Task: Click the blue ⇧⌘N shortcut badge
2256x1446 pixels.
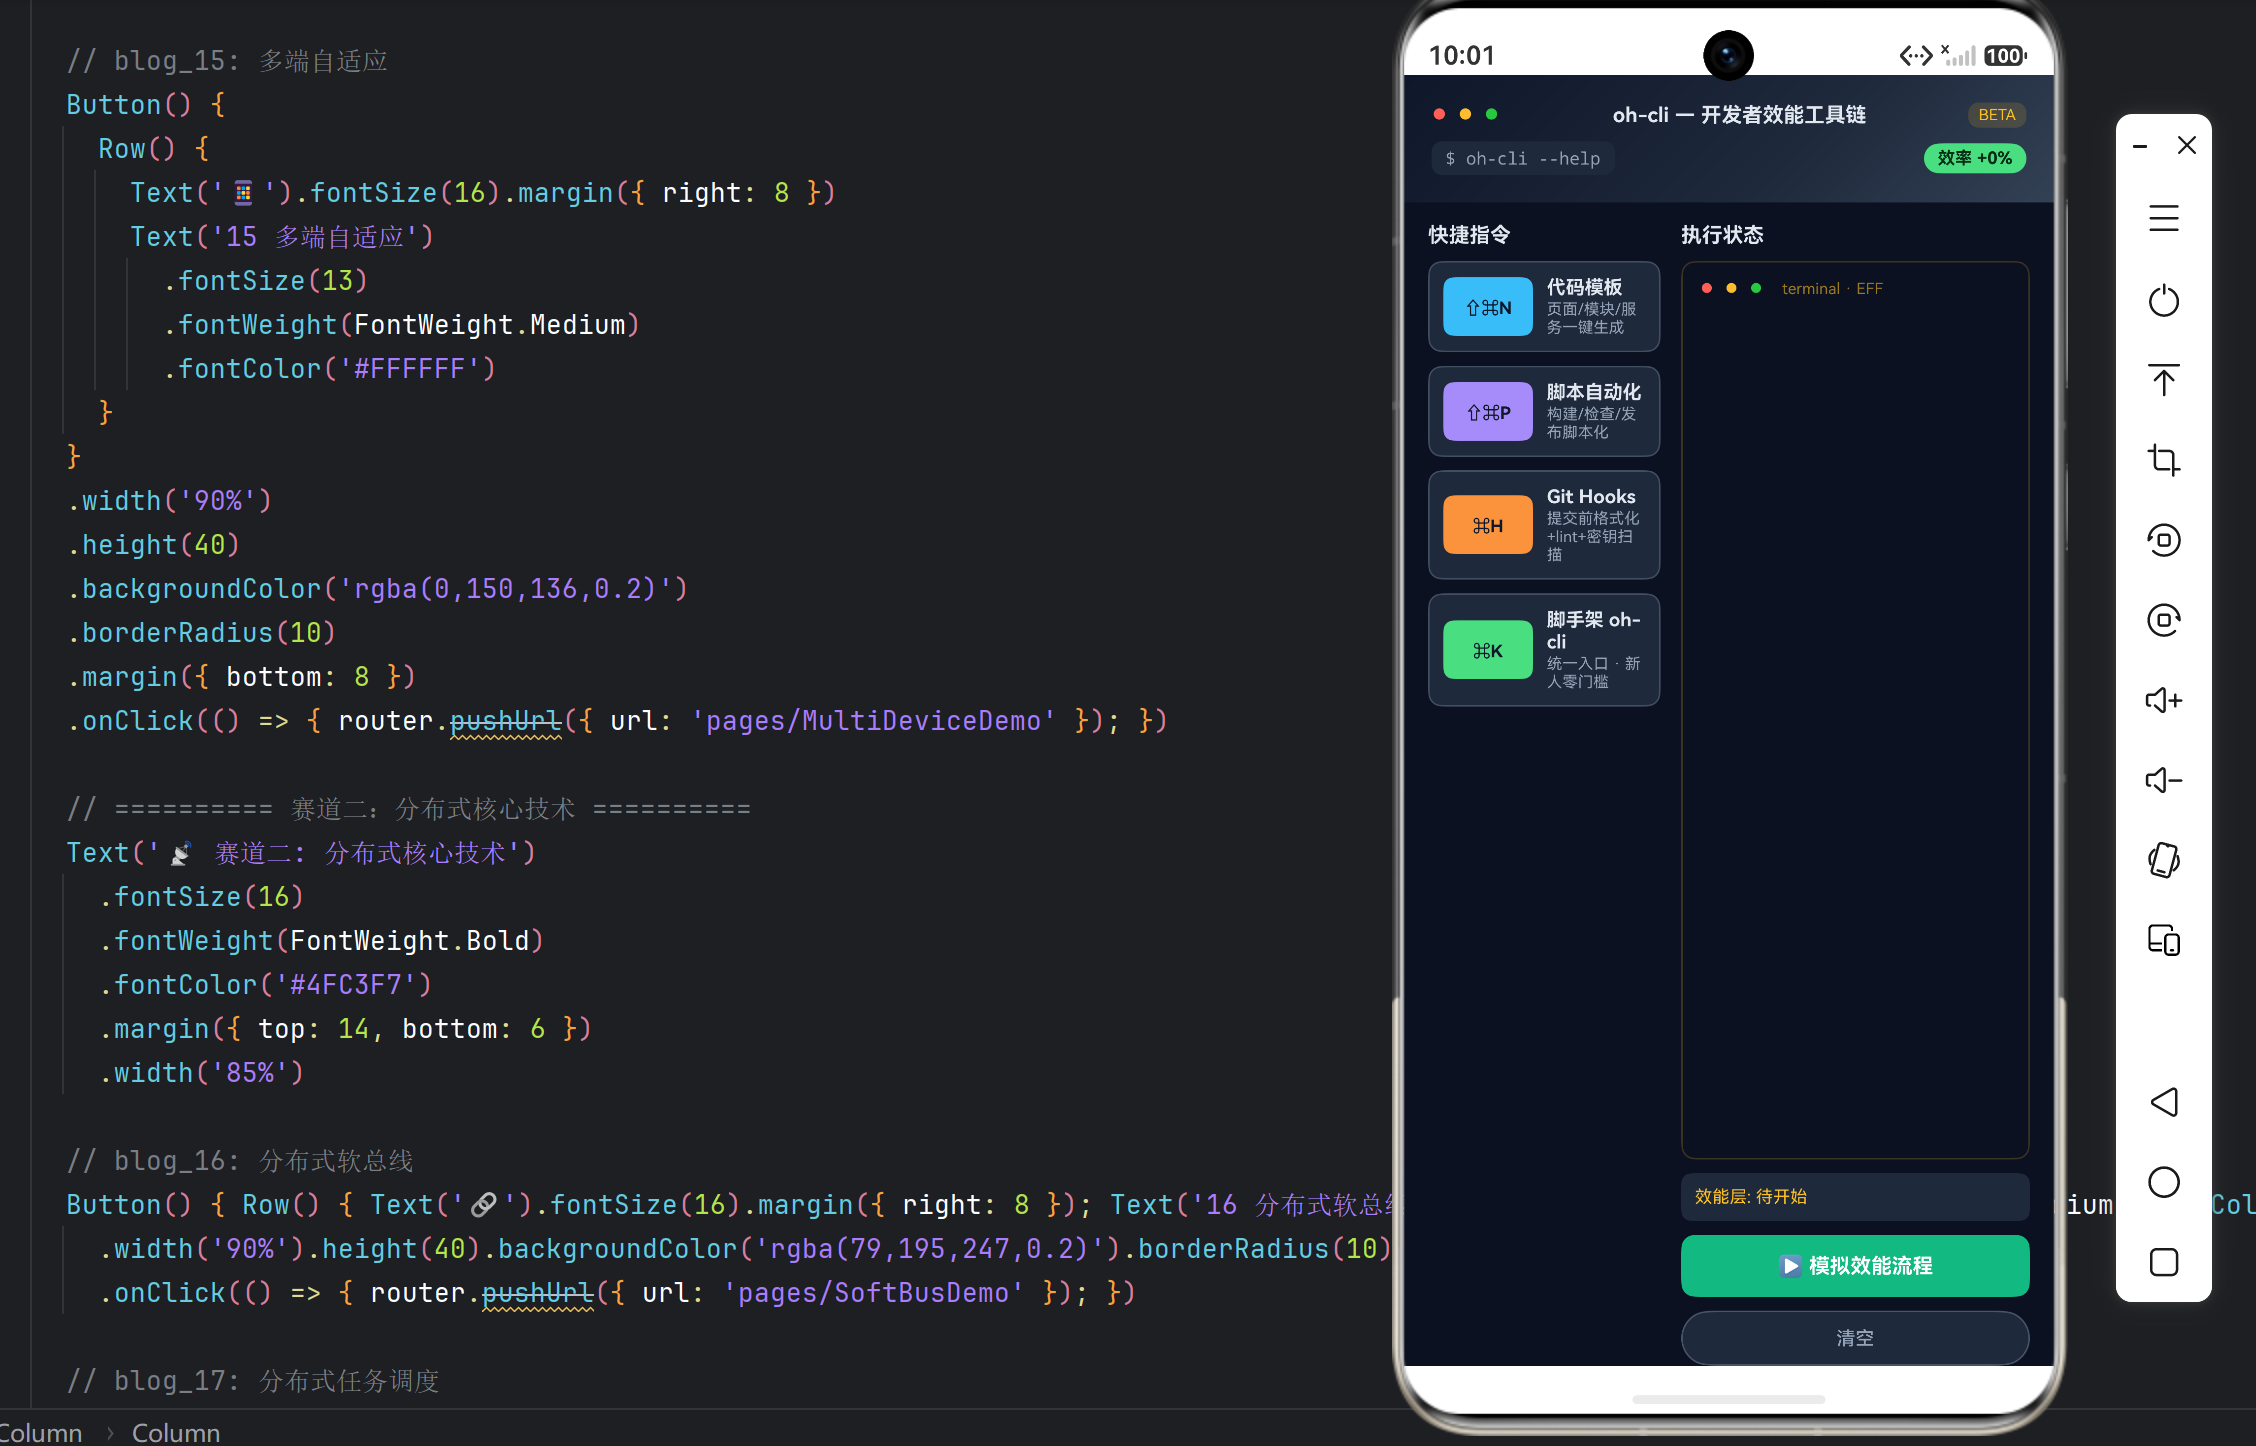Action: [x=1488, y=307]
